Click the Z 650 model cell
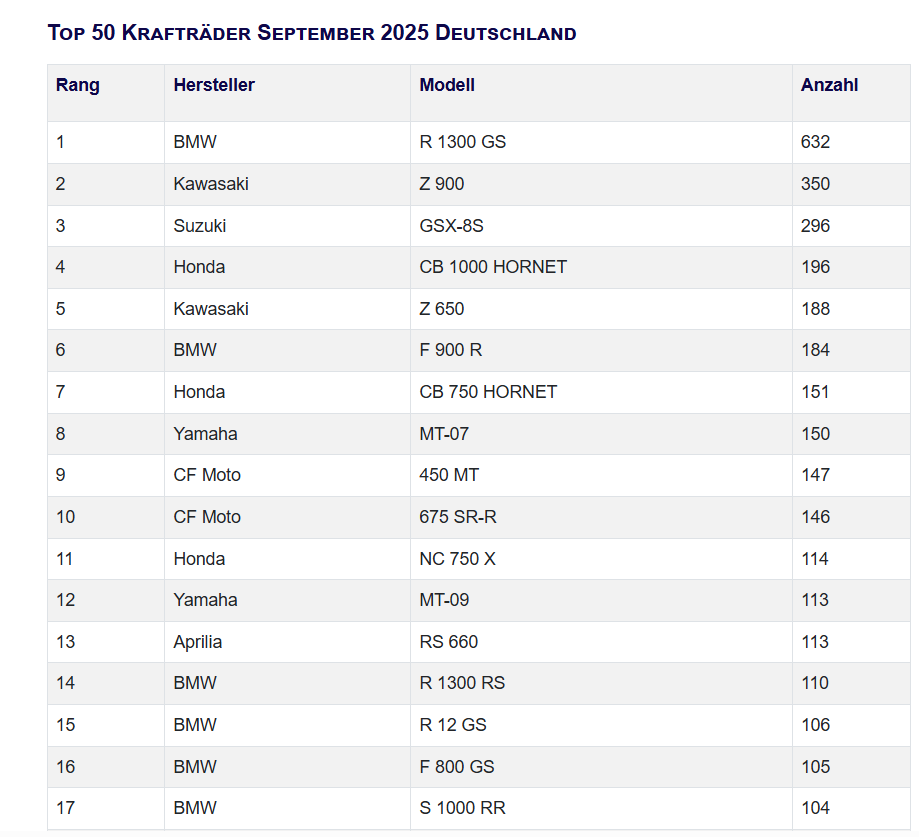The width and height of the screenshot is (919, 837). (442, 309)
